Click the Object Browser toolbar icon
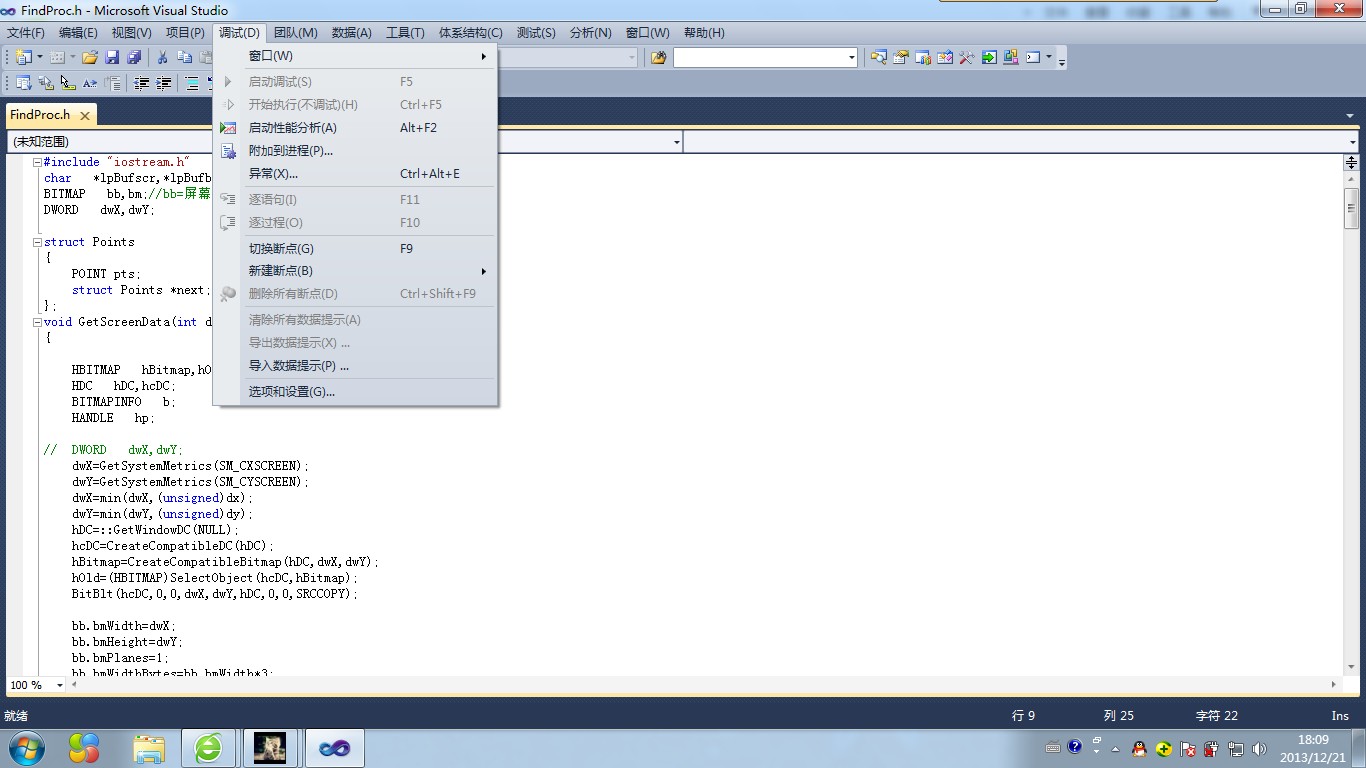 click(x=945, y=57)
